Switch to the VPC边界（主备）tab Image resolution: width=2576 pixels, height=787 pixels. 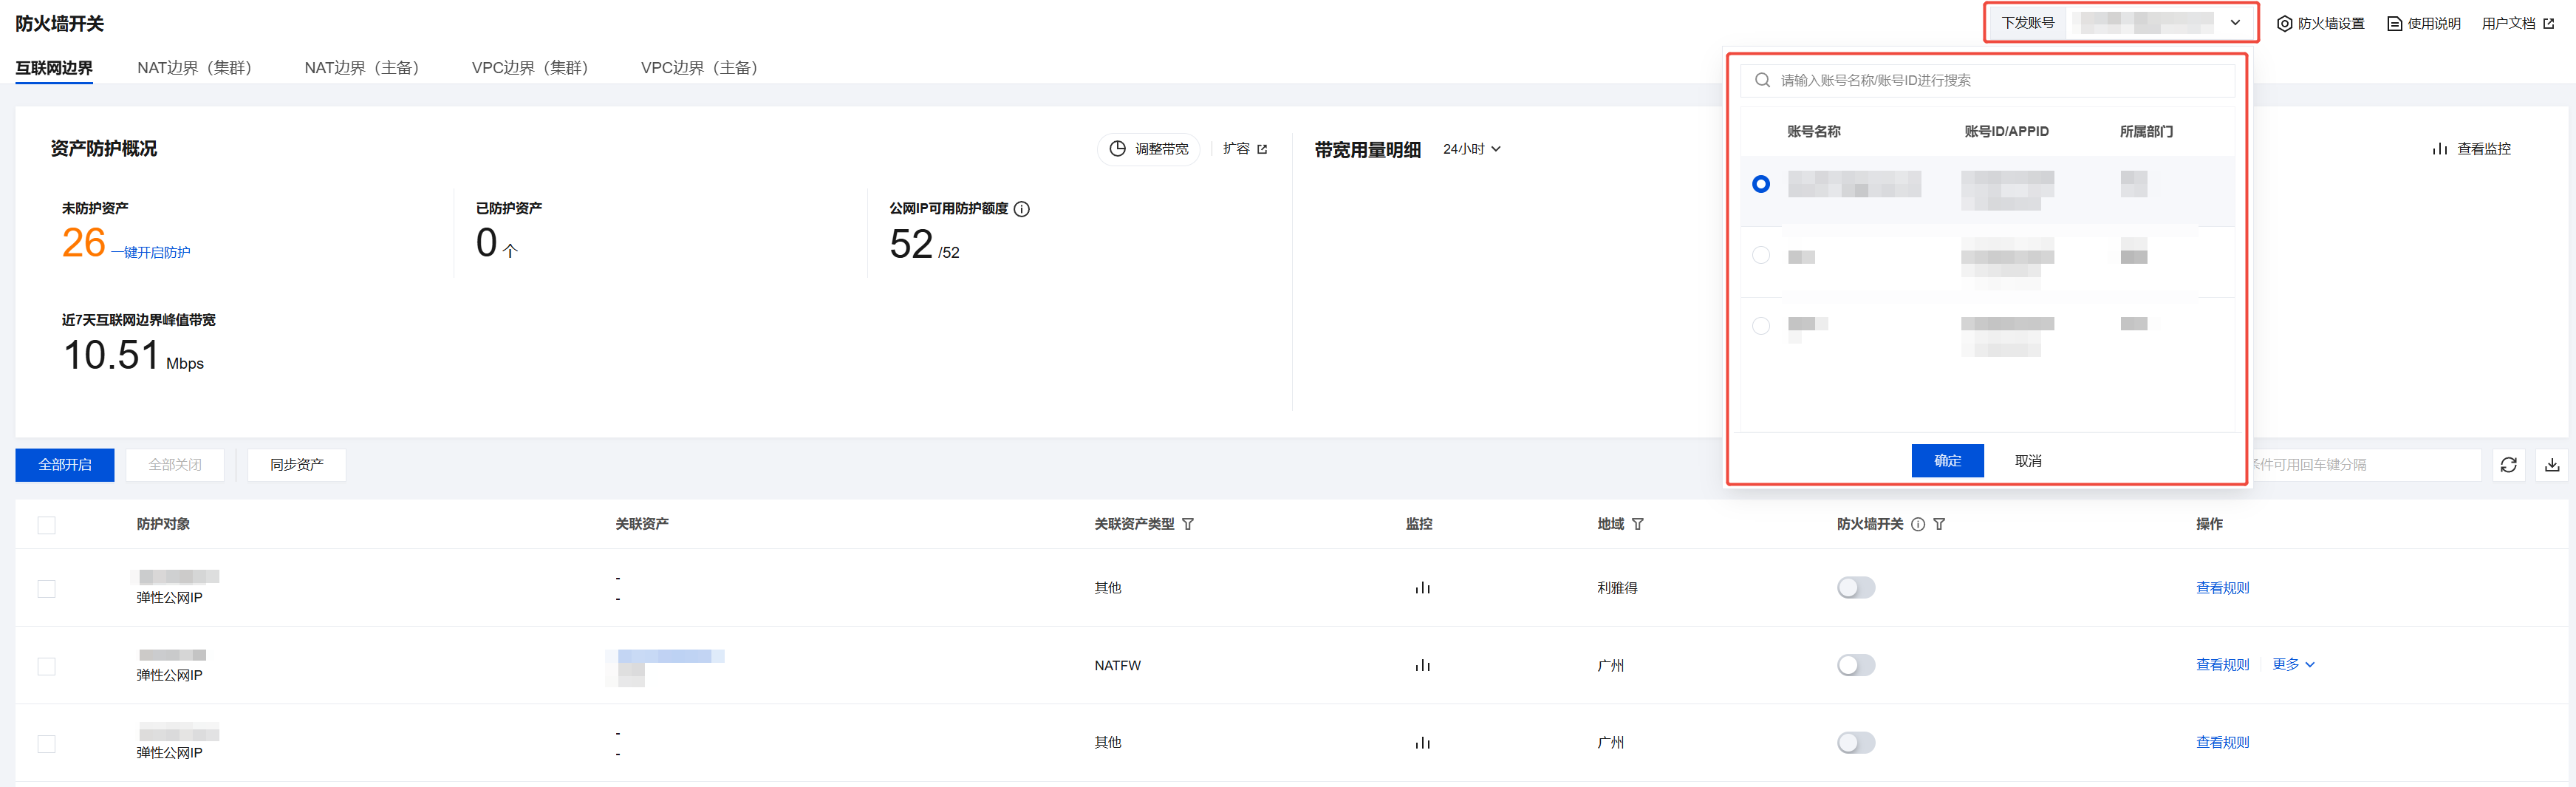699,68
